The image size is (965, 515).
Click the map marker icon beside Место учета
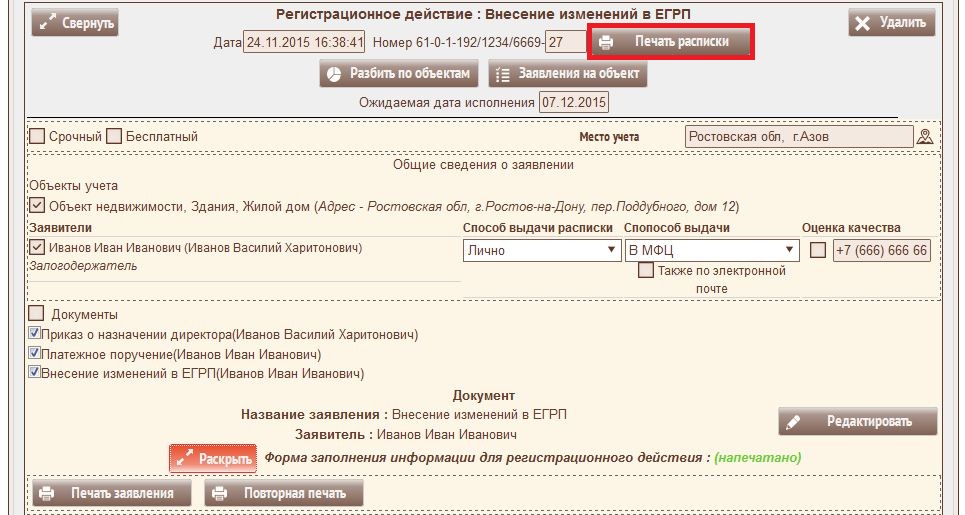[925, 137]
